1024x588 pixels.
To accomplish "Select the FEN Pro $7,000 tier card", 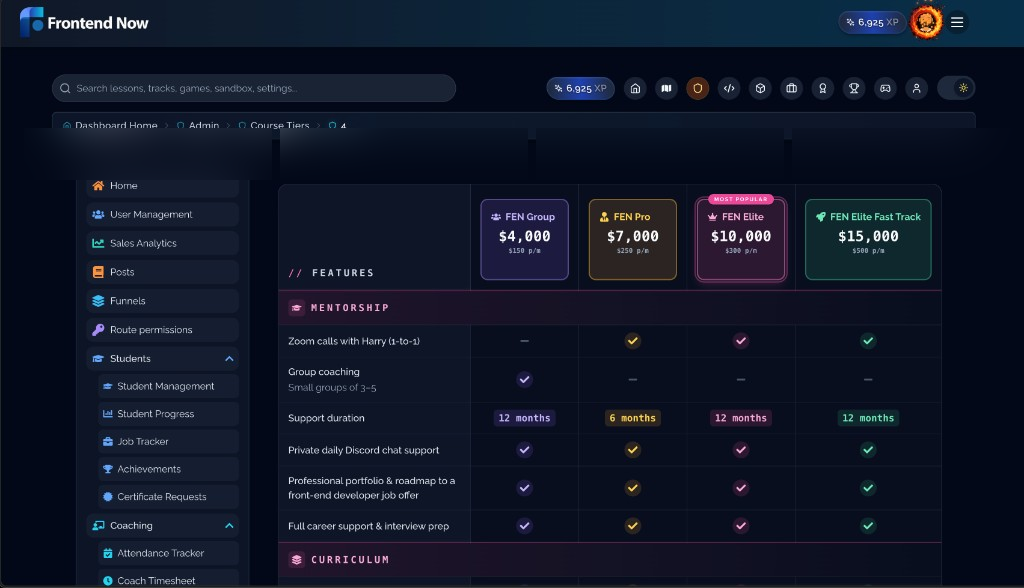I will tap(633, 240).
